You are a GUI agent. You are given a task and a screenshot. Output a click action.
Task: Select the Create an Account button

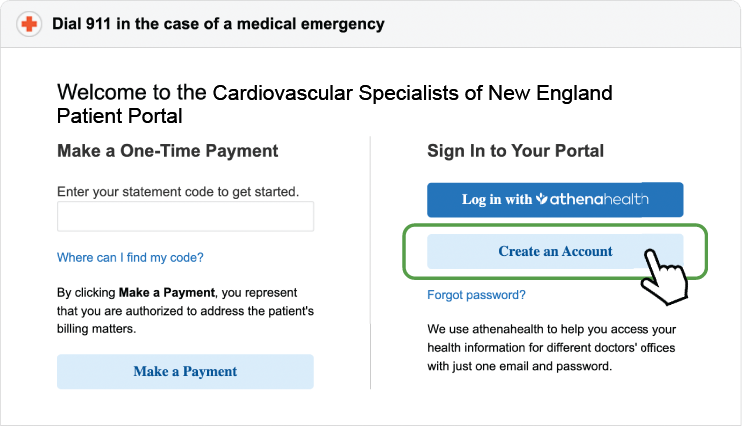coord(555,251)
